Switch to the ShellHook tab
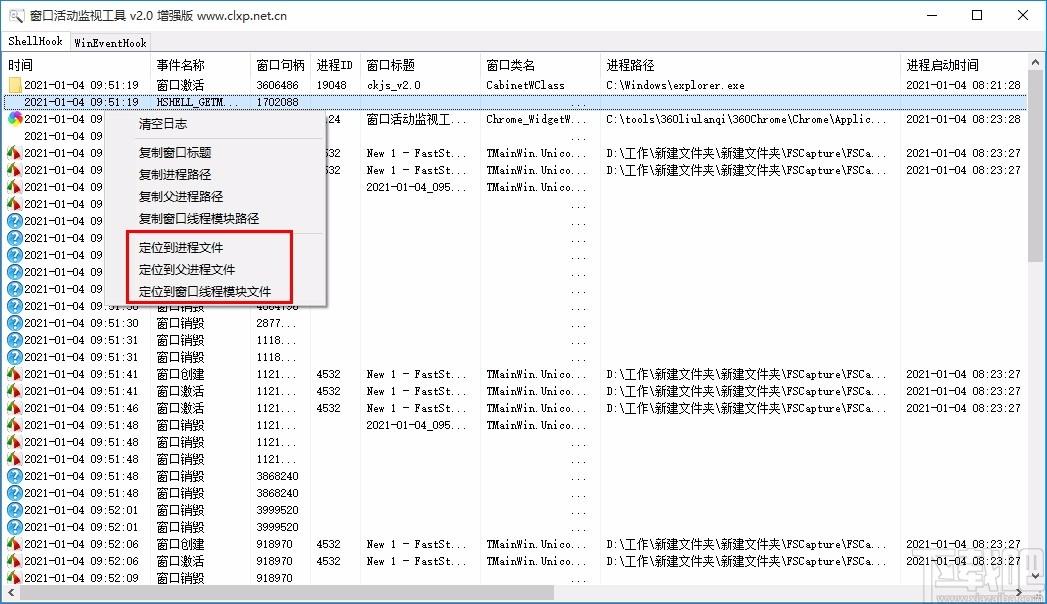The width and height of the screenshot is (1047, 604). [35, 41]
